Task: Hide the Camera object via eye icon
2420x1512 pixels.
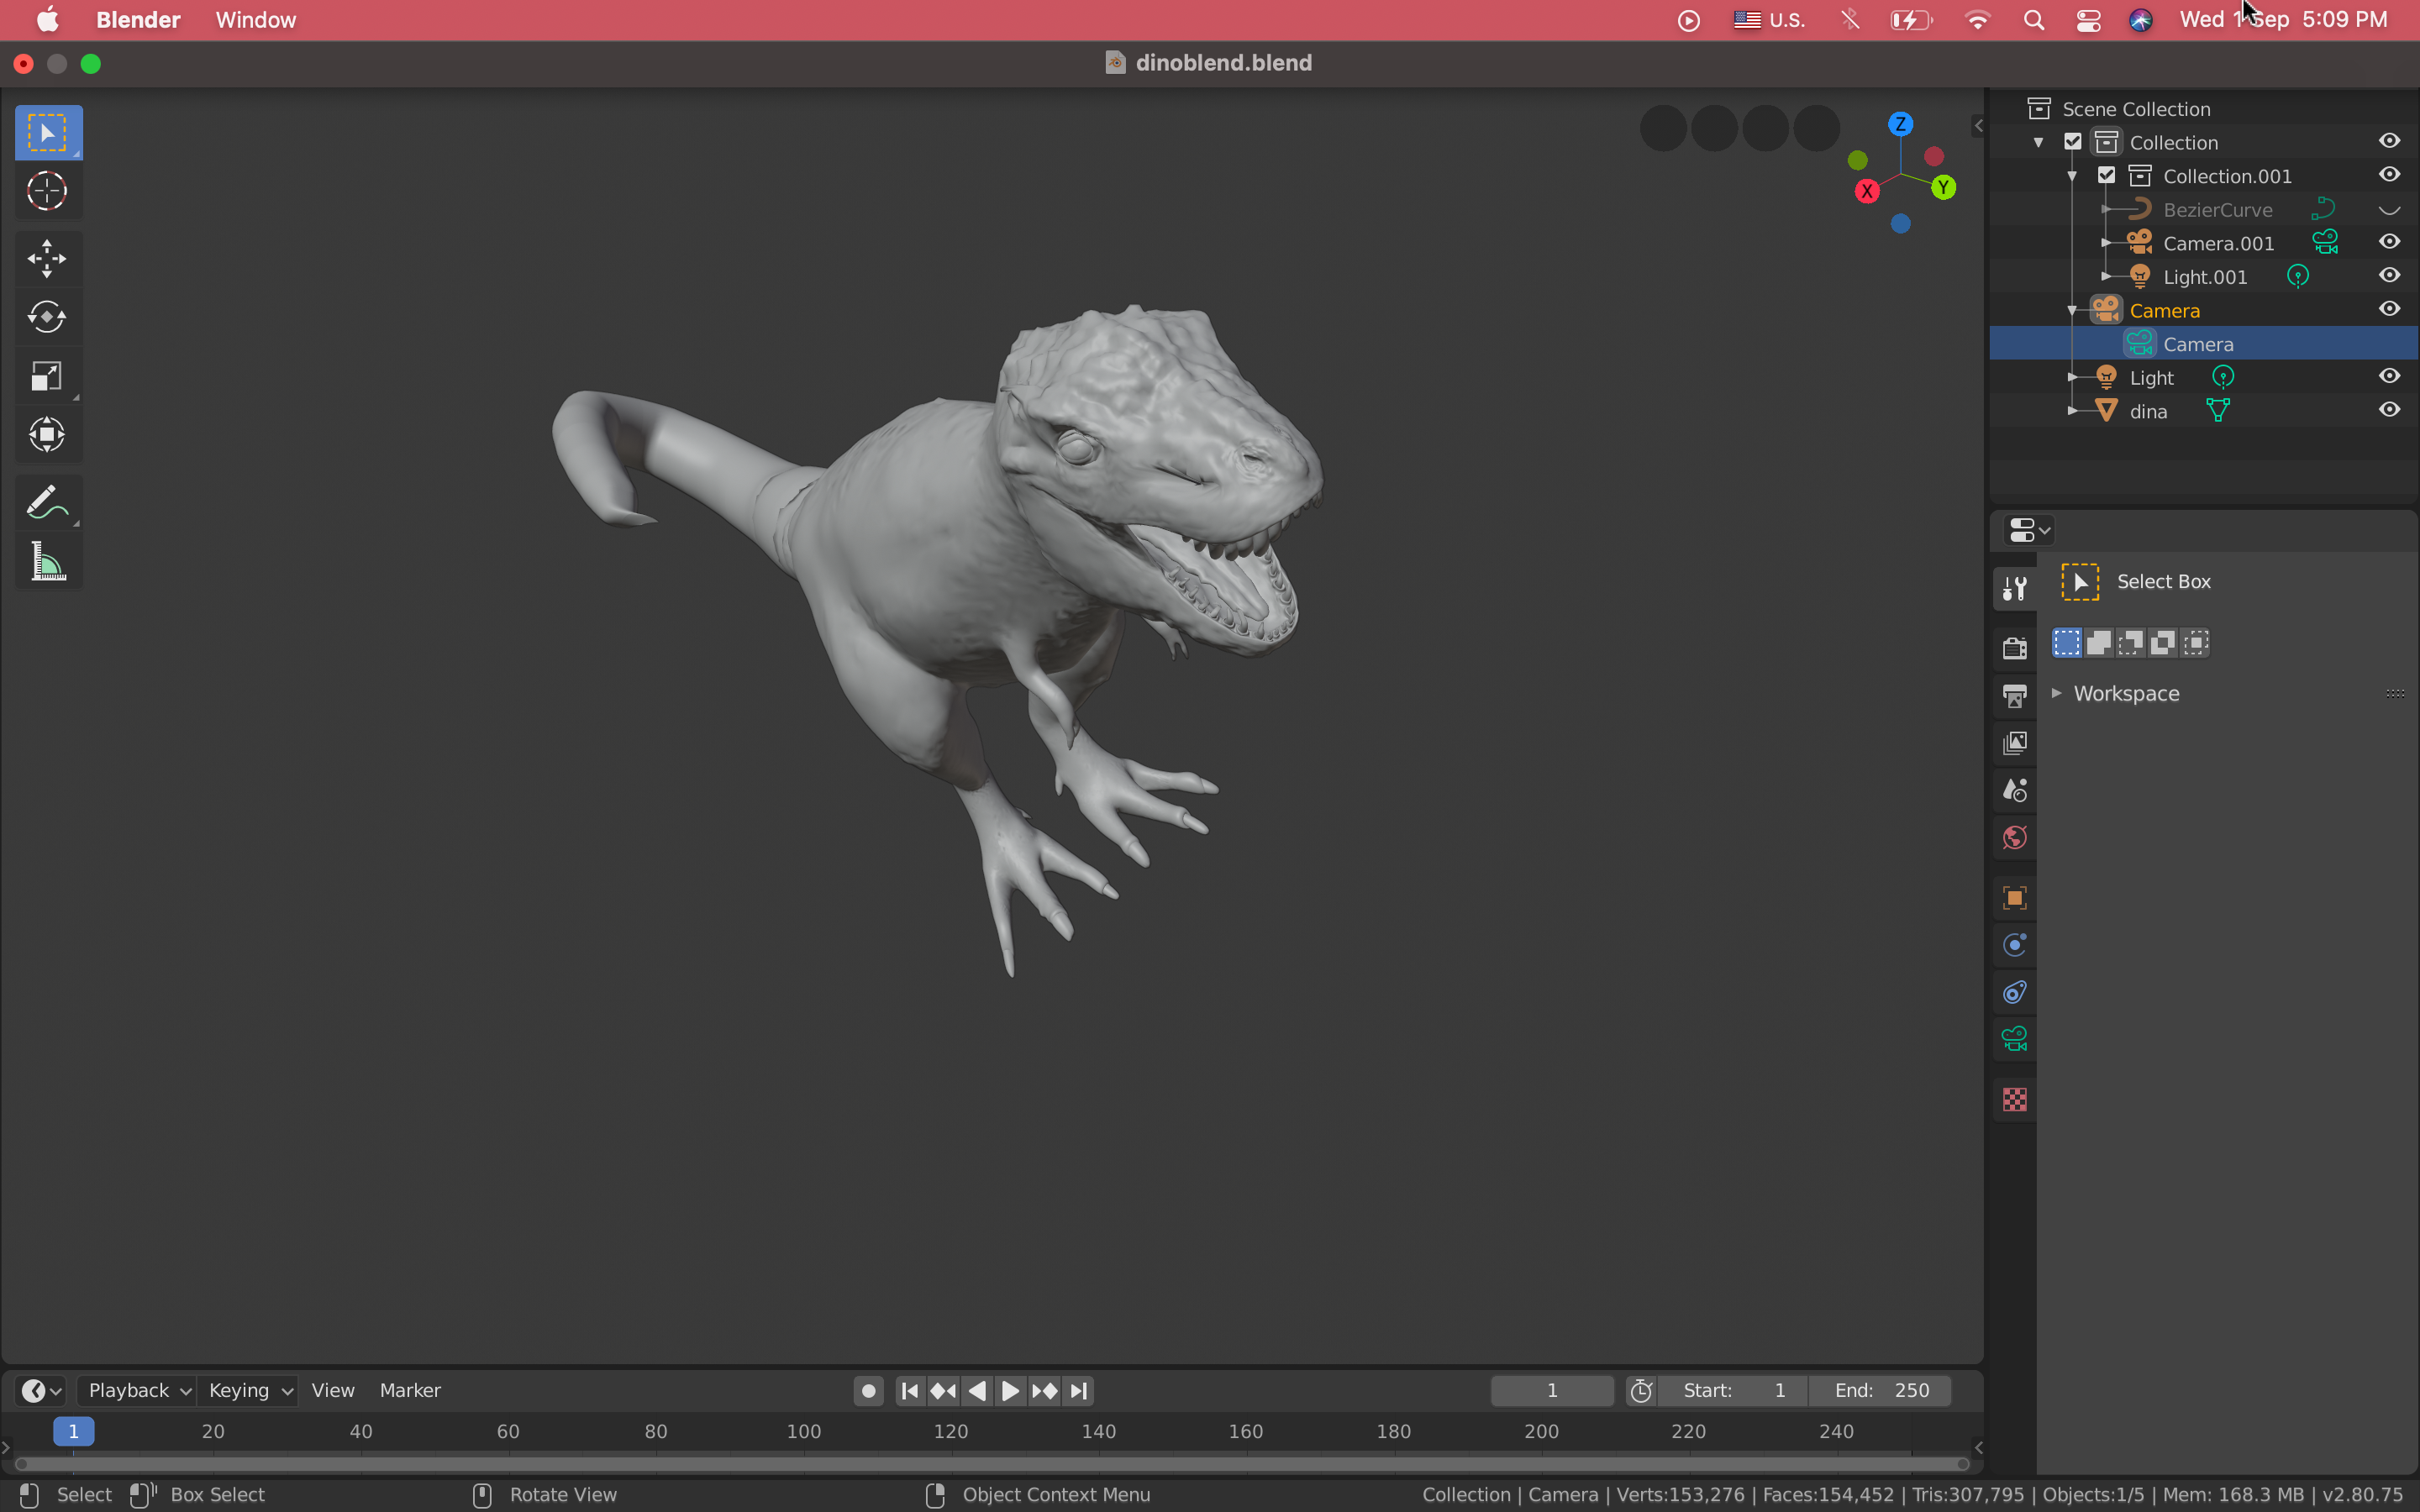Action: click(x=2389, y=309)
